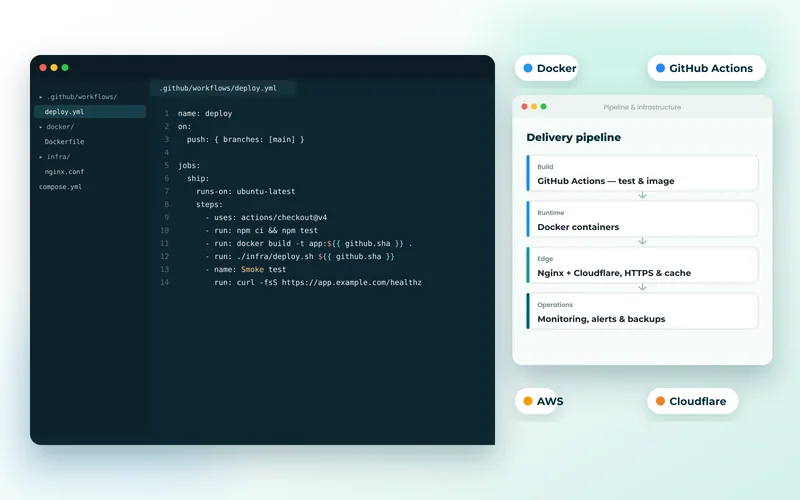Close the Pipeline & infrastructure window
Viewport: 800px width, 500px height.
click(x=524, y=107)
